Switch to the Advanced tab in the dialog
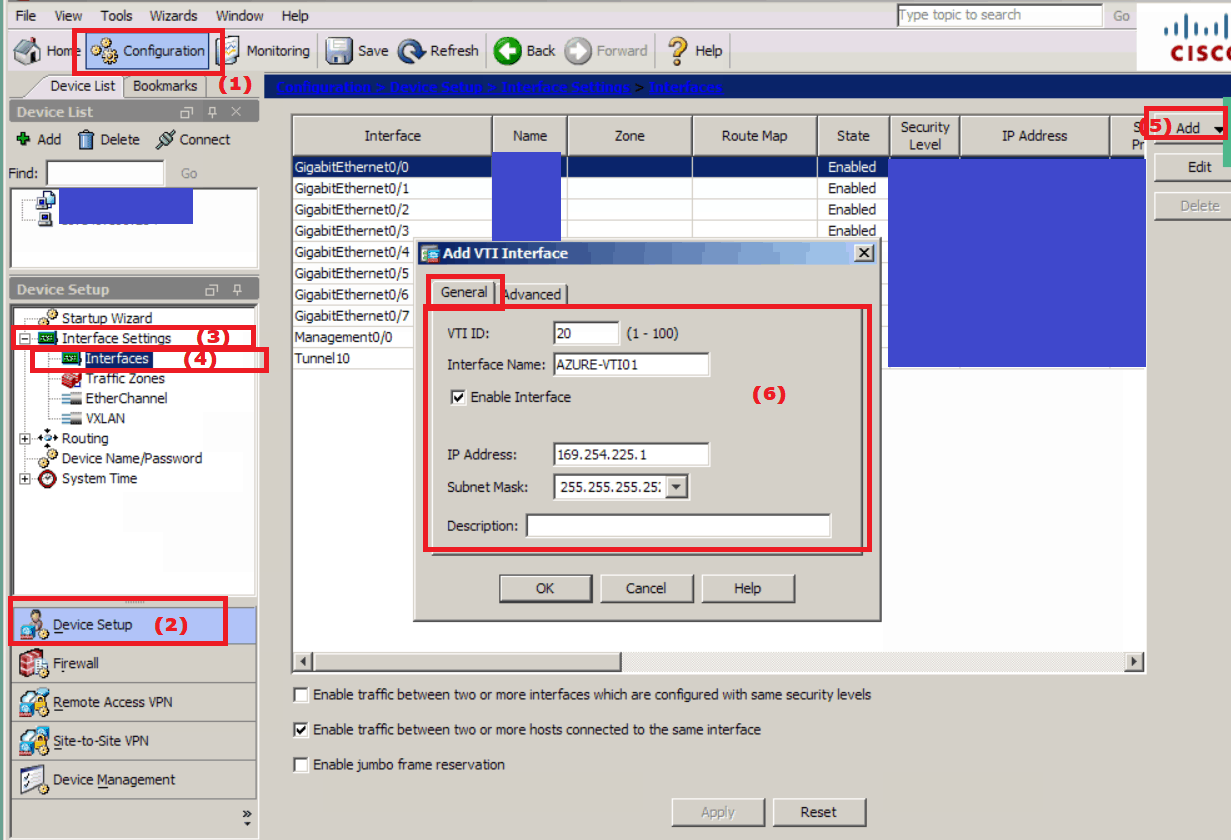This screenshot has height=840, width=1231. pyautogui.click(x=532, y=294)
